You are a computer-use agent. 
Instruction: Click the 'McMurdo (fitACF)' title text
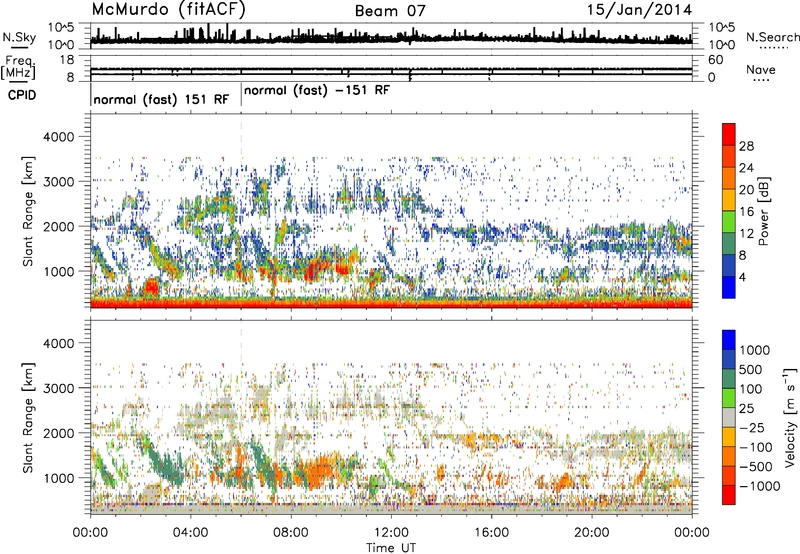(168, 9)
